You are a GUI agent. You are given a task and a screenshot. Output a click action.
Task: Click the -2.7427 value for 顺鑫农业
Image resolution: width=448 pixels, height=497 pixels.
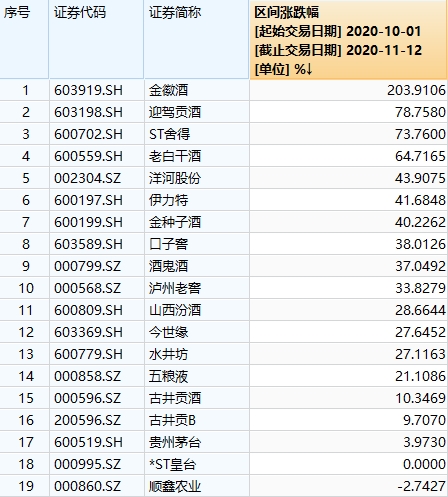[x=421, y=486]
